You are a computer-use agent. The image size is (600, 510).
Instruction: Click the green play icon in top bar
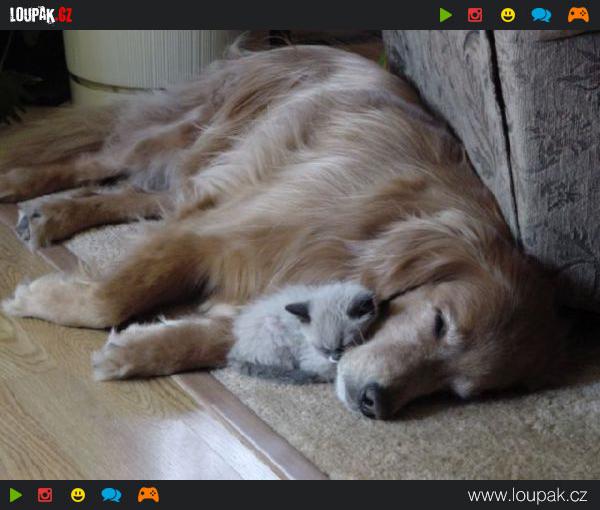(445, 15)
